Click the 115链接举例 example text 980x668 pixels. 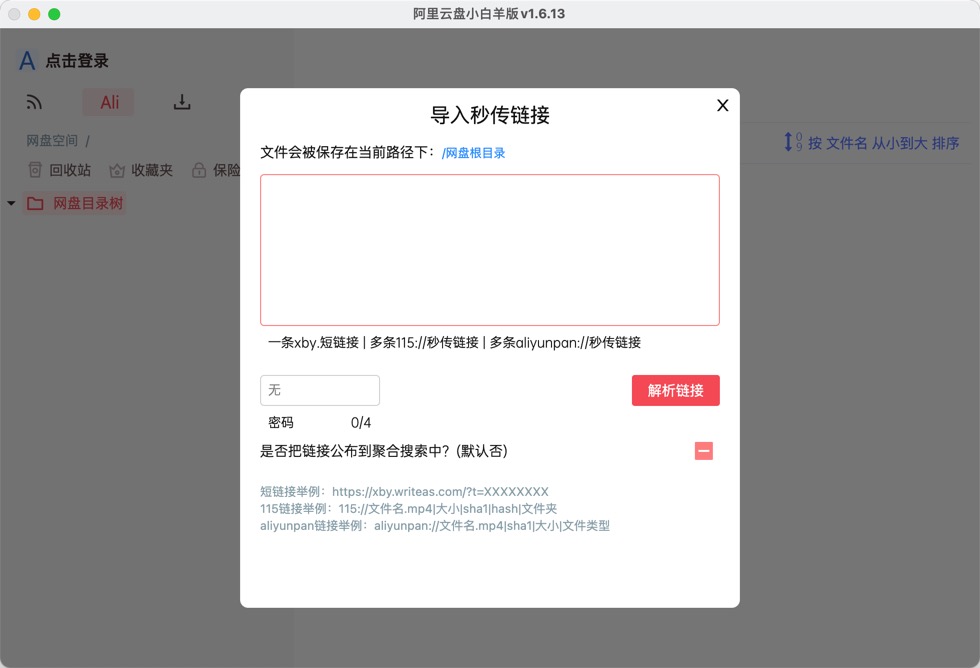click(408, 509)
